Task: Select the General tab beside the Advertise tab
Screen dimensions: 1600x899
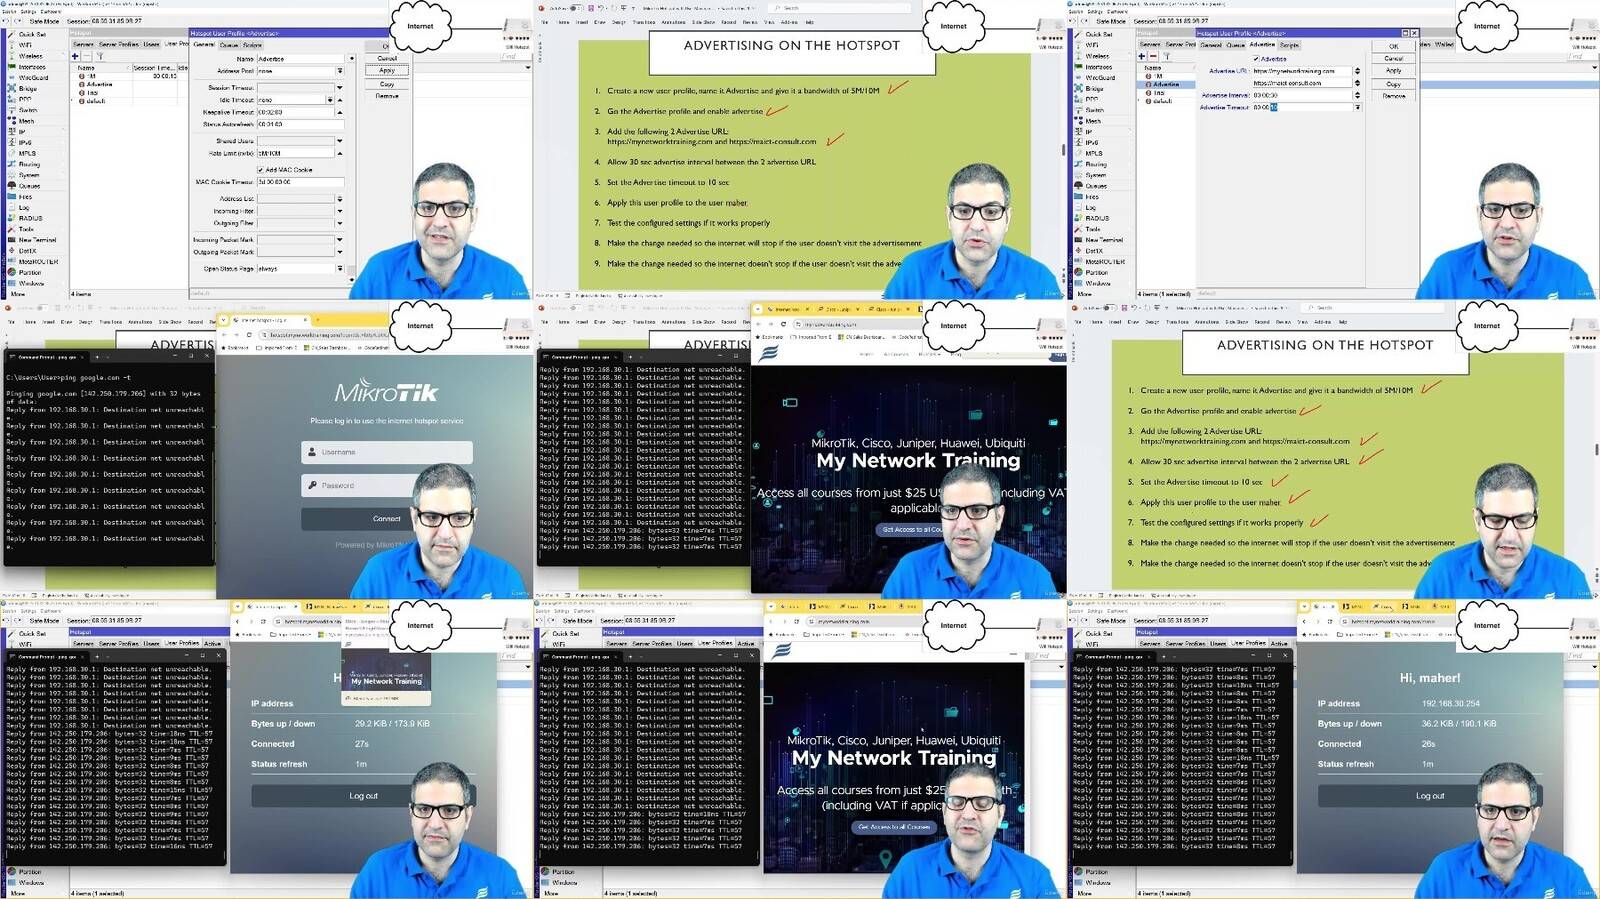Action: (1210, 45)
